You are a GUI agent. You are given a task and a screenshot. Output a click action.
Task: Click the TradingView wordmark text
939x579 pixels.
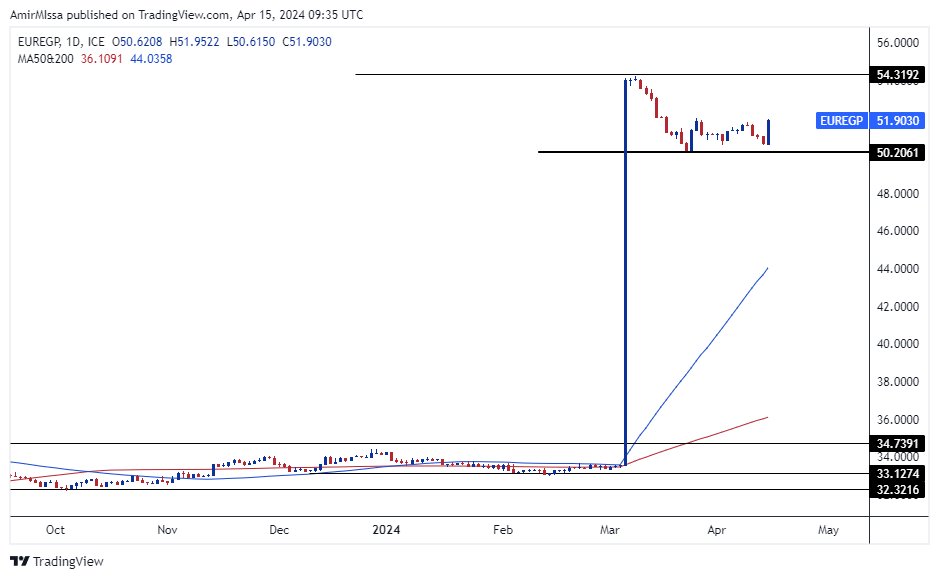[68, 561]
